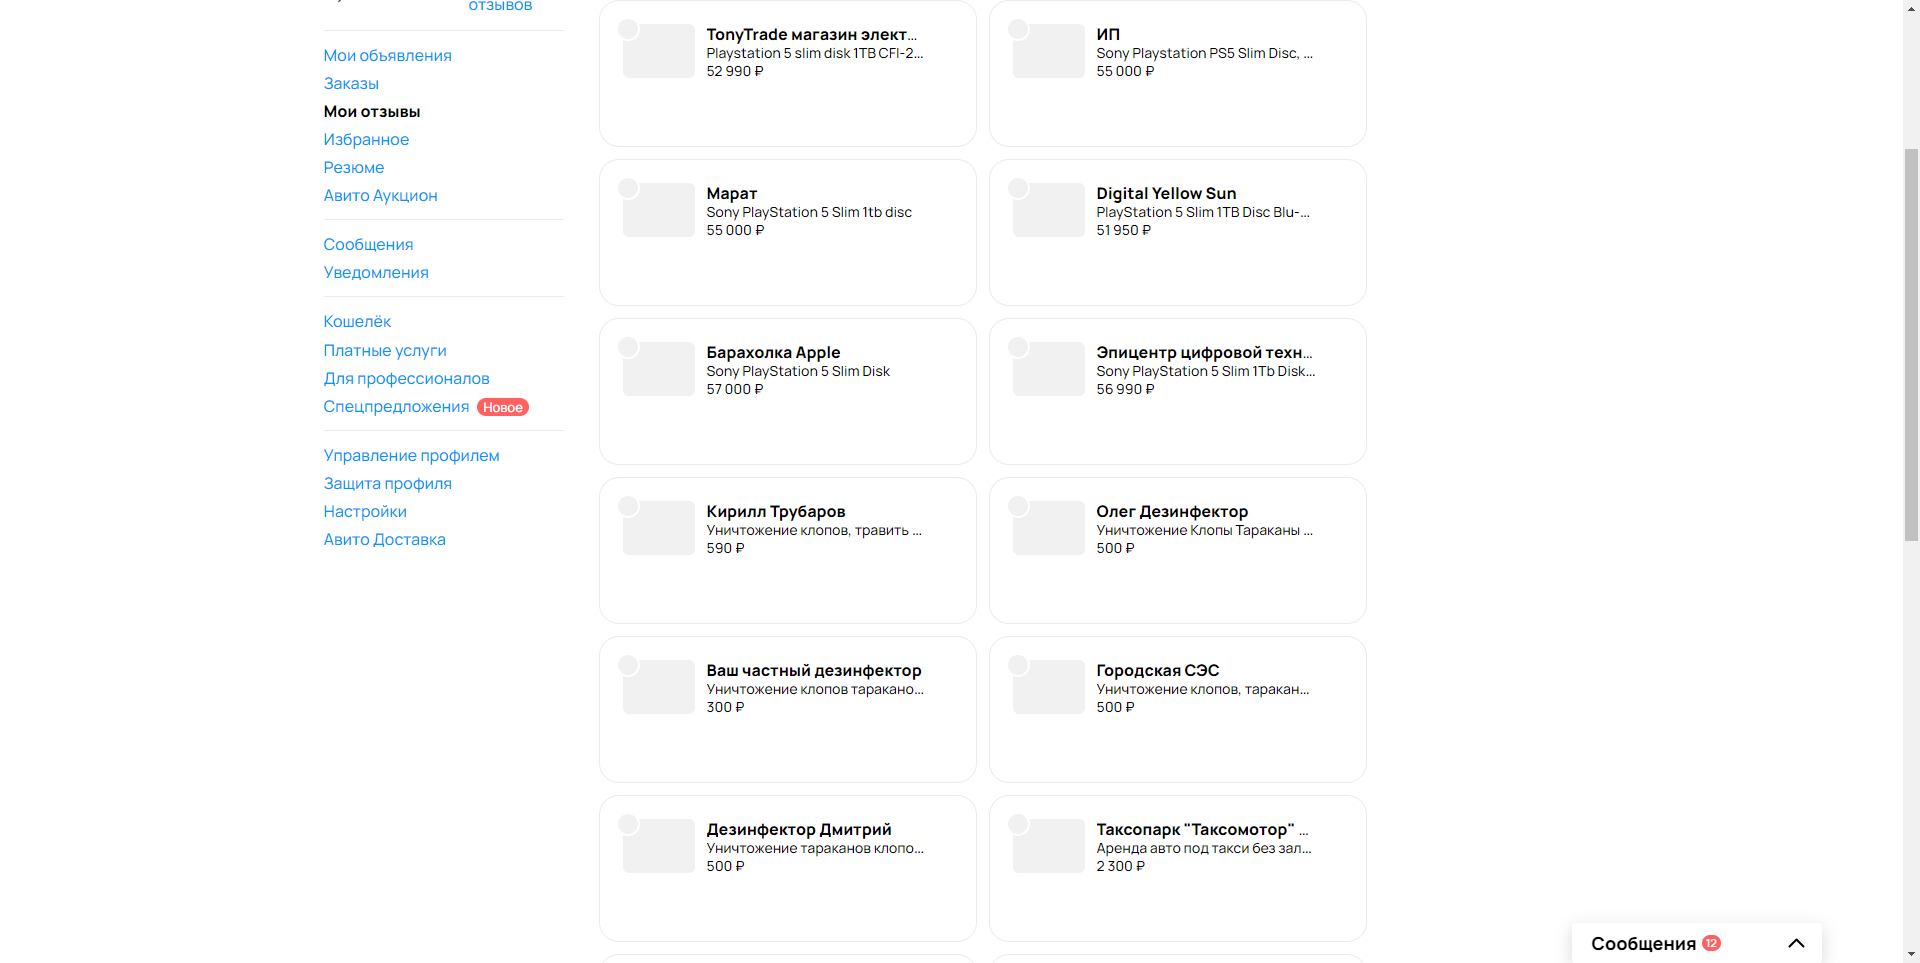Open Уведомления page
This screenshot has width=1920, height=963.
(x=376, y=273)
